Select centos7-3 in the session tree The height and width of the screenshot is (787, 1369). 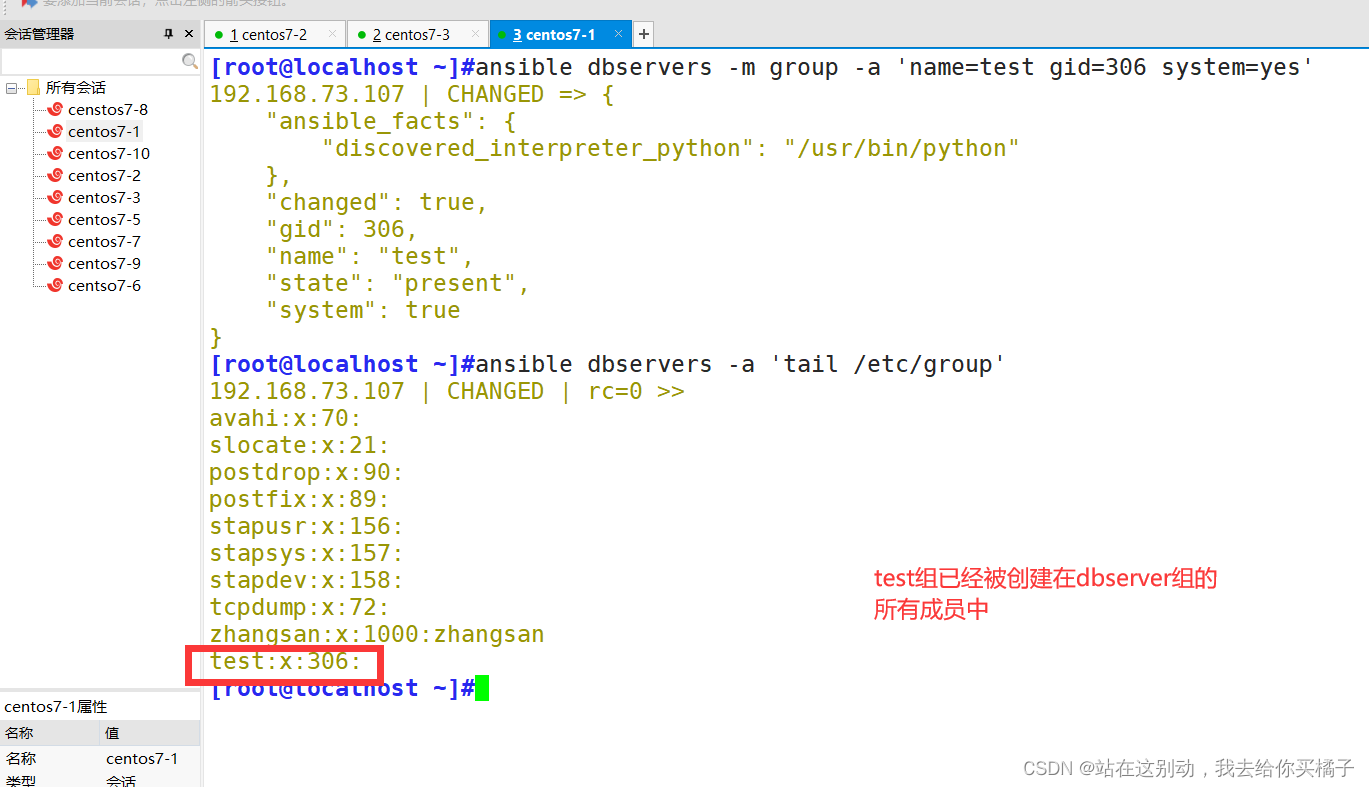click(105, 198)
